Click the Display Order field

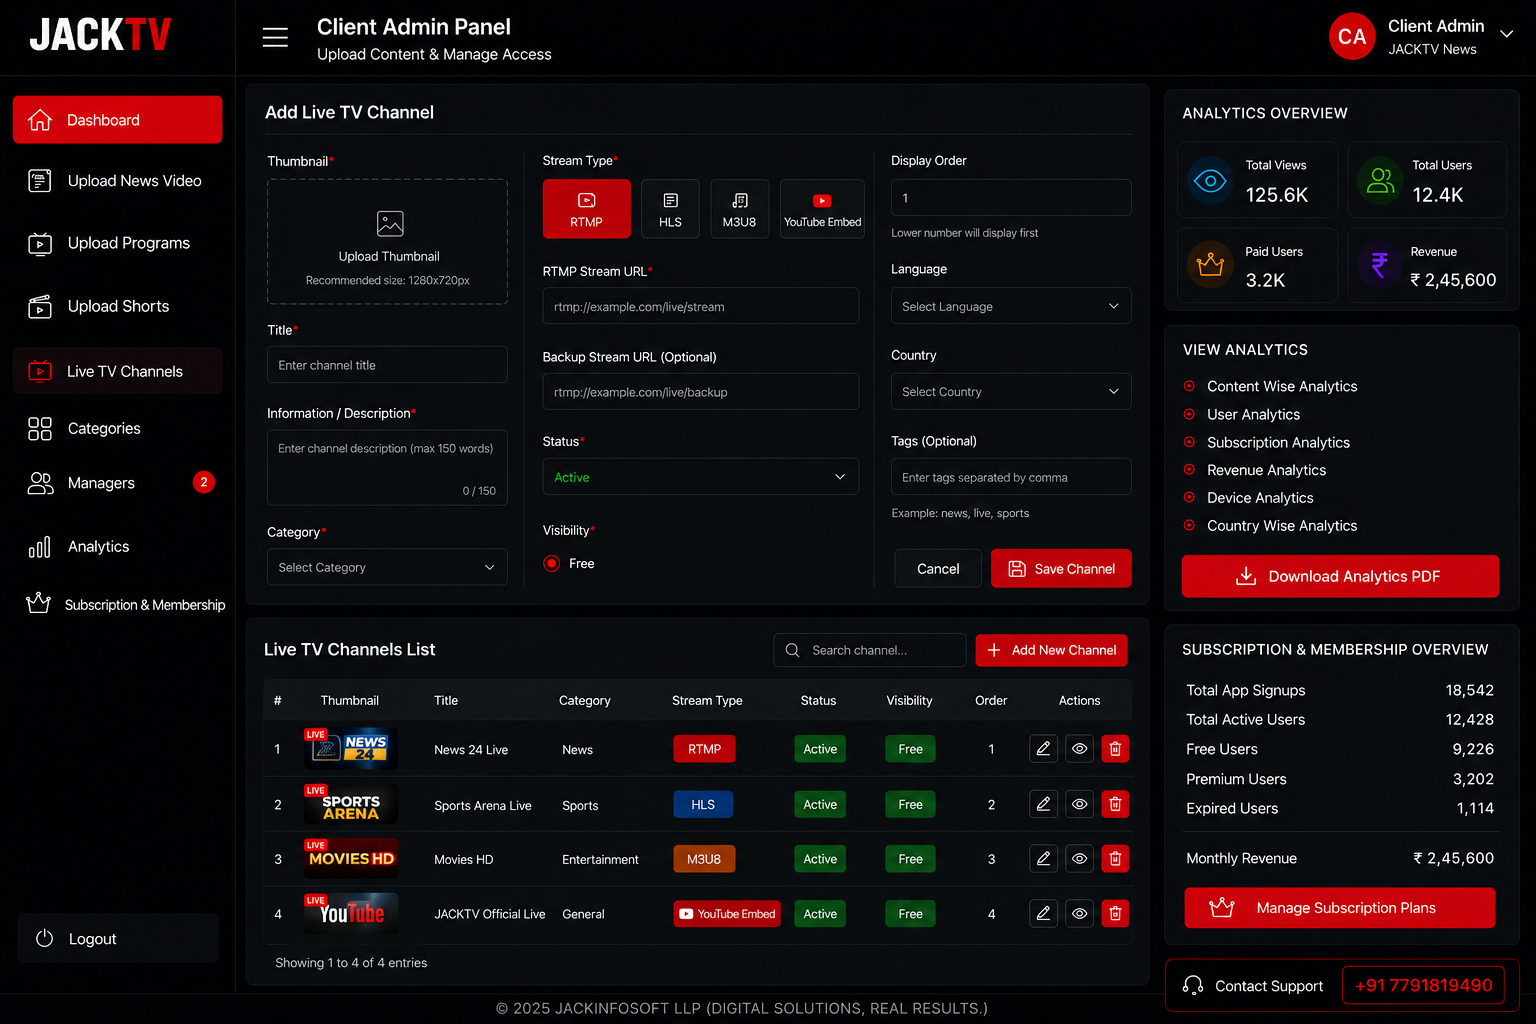pos(1011,198)
